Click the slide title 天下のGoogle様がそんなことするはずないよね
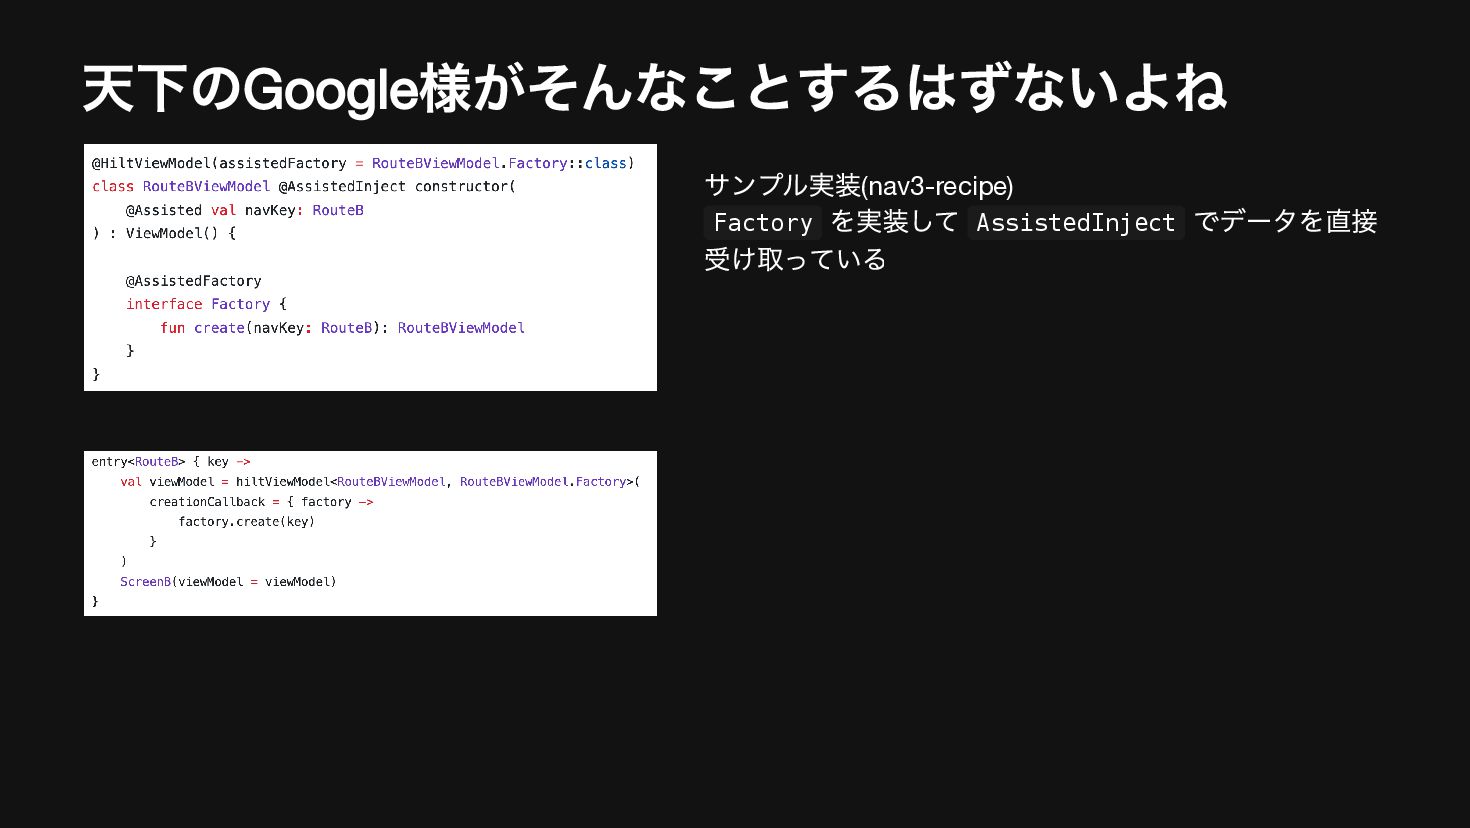This screenshot has height=828, width=1470. (x=654, y=89)
